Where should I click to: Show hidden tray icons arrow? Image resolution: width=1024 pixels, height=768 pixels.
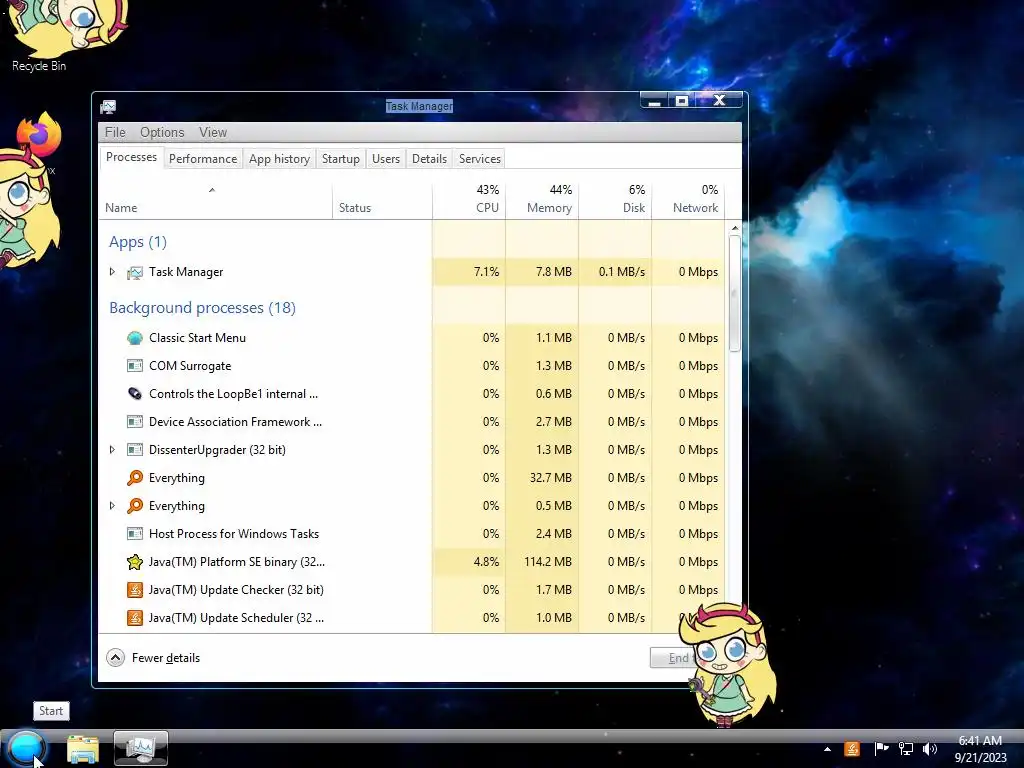pyautogui.click(x=827, y=749)
